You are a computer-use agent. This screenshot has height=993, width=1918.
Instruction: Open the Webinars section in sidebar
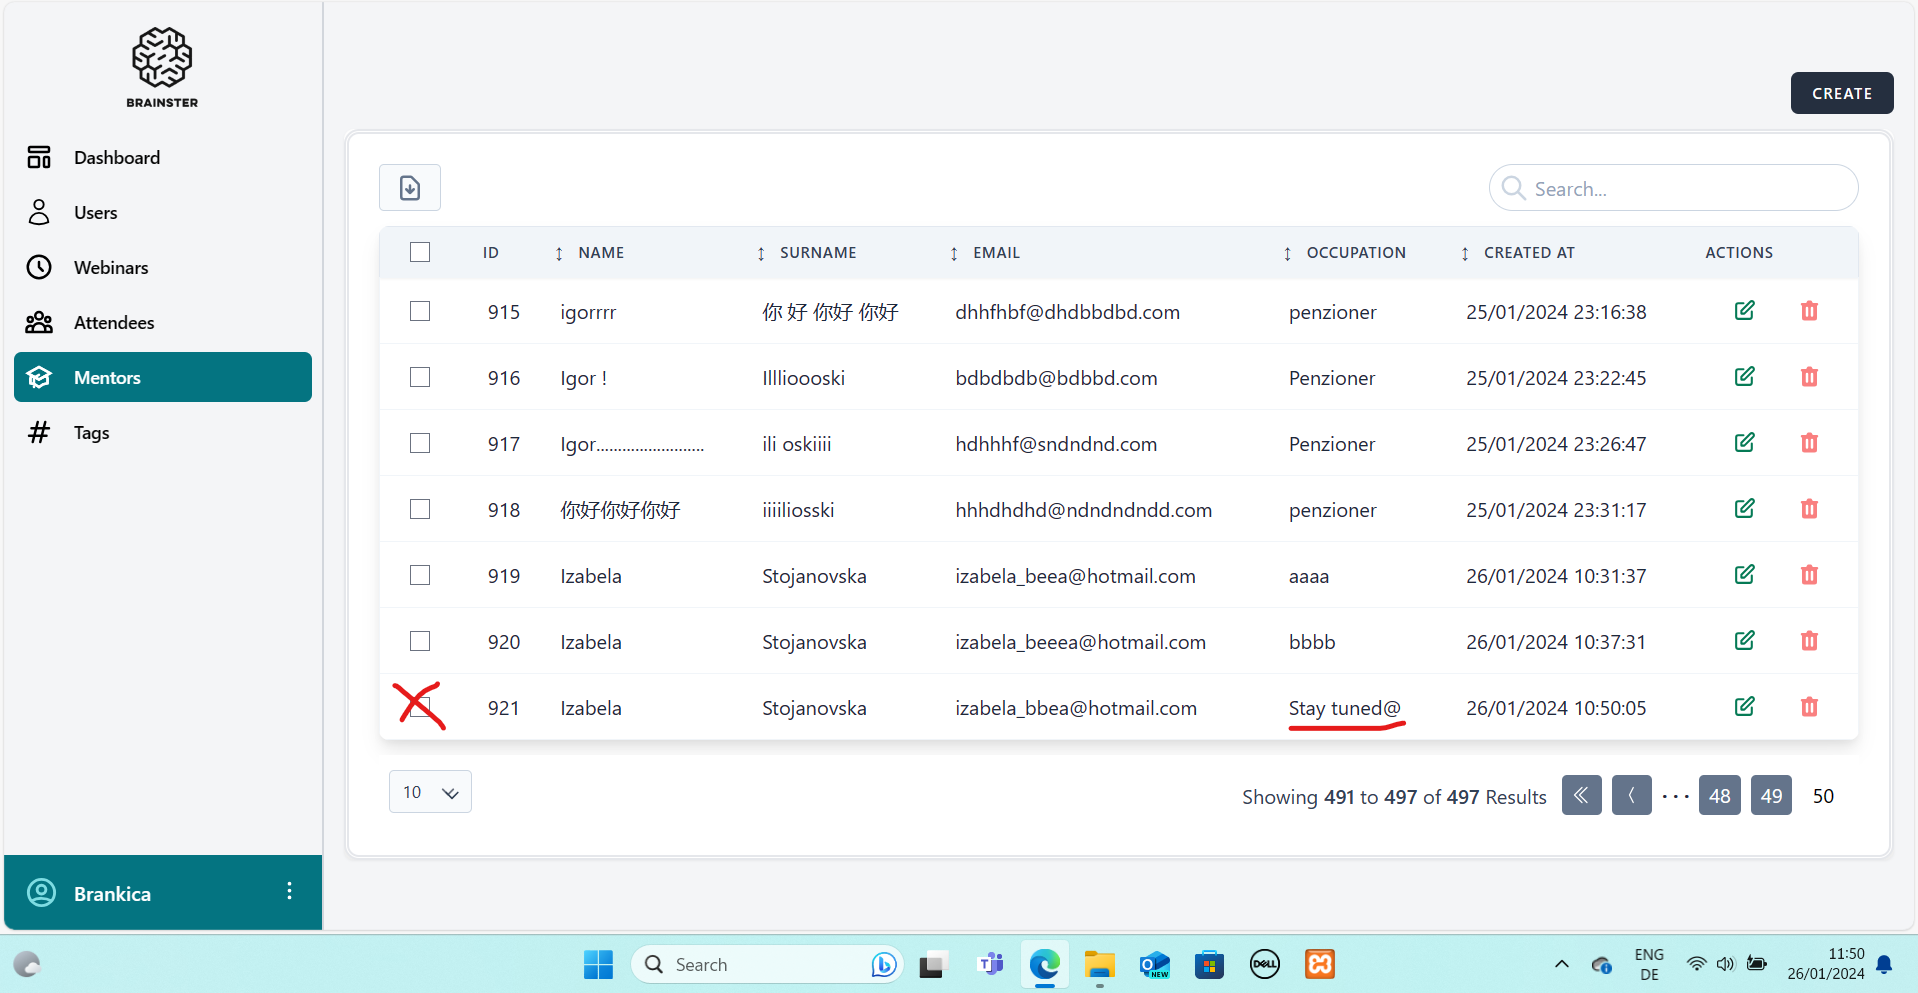[x=111, y=267]
